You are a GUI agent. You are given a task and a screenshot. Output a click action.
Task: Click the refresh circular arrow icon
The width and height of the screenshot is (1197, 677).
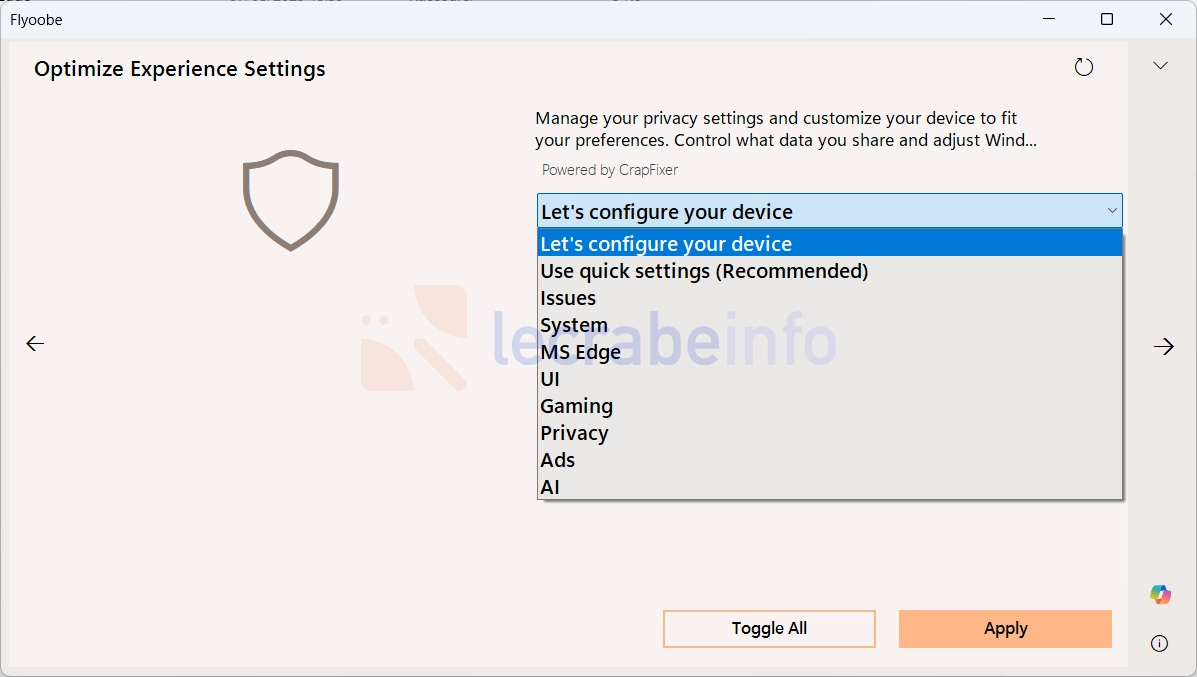point(1083,67)
